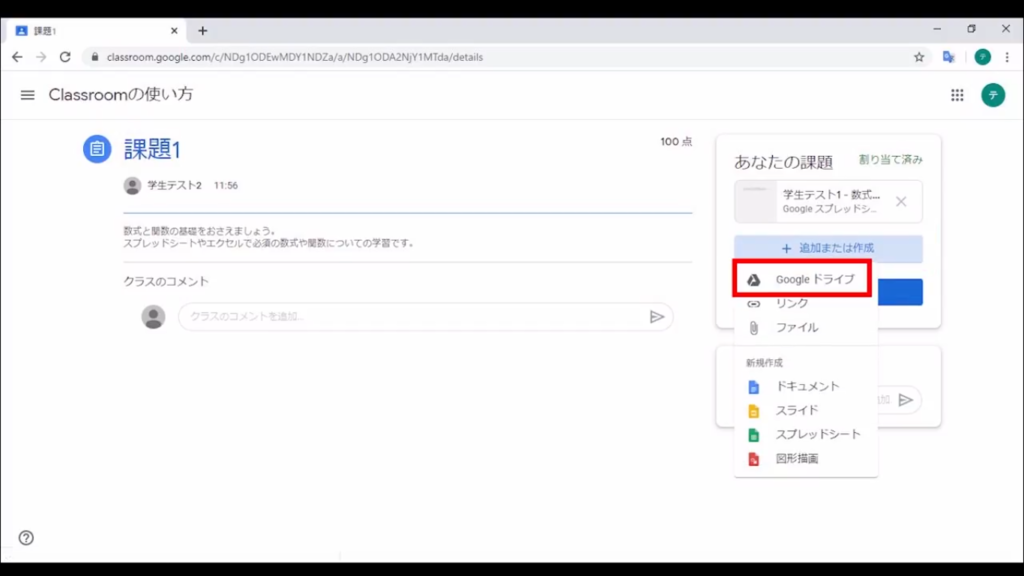The height and width of the screenshot is (576, 1024).
Task: Reload the current page
Action: point(65,57)
